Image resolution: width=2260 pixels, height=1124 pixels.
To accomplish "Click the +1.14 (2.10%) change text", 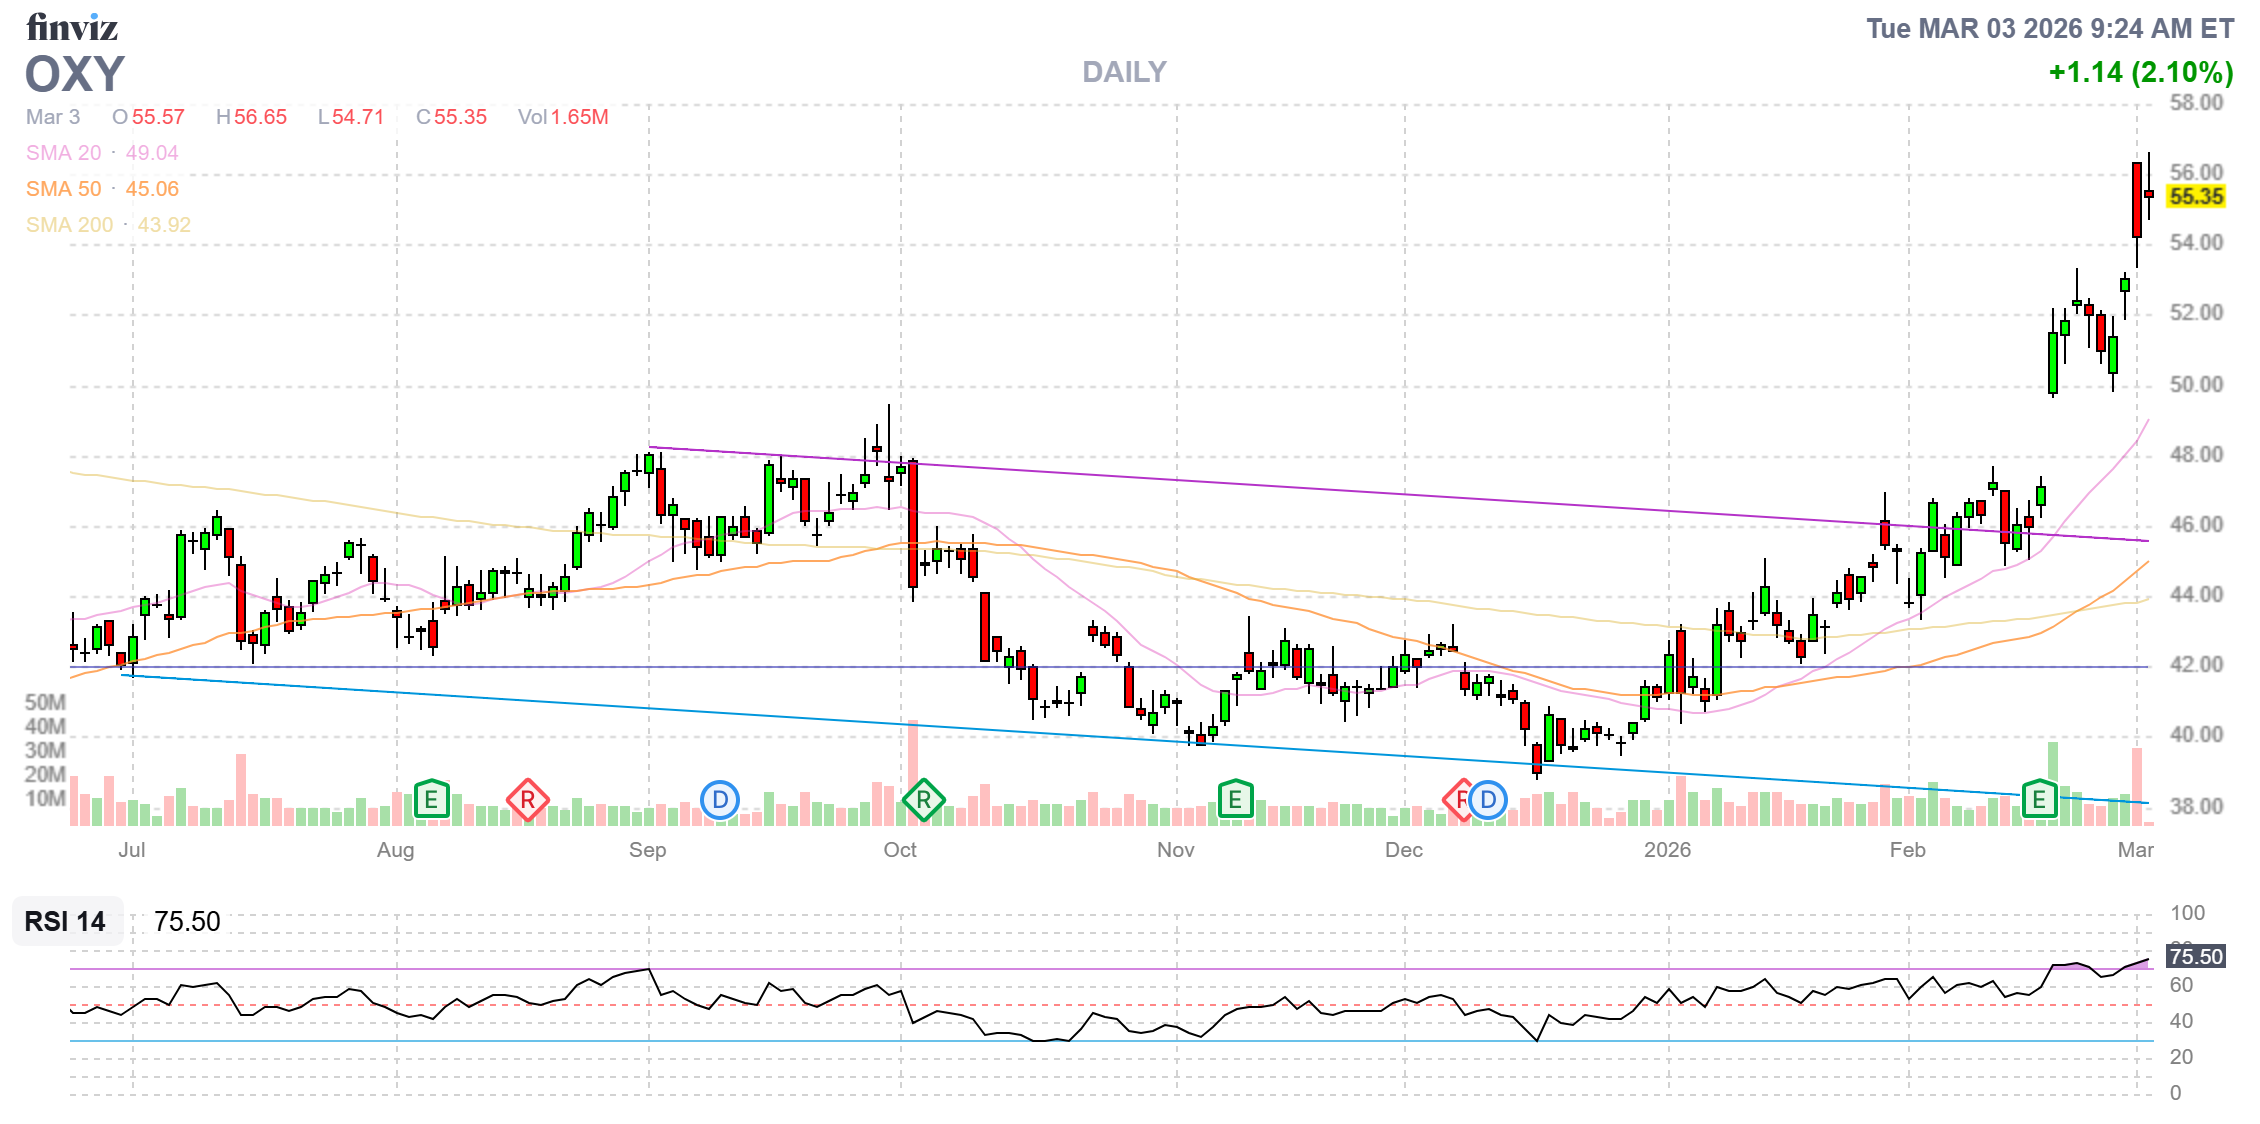I will point(2140,72).
